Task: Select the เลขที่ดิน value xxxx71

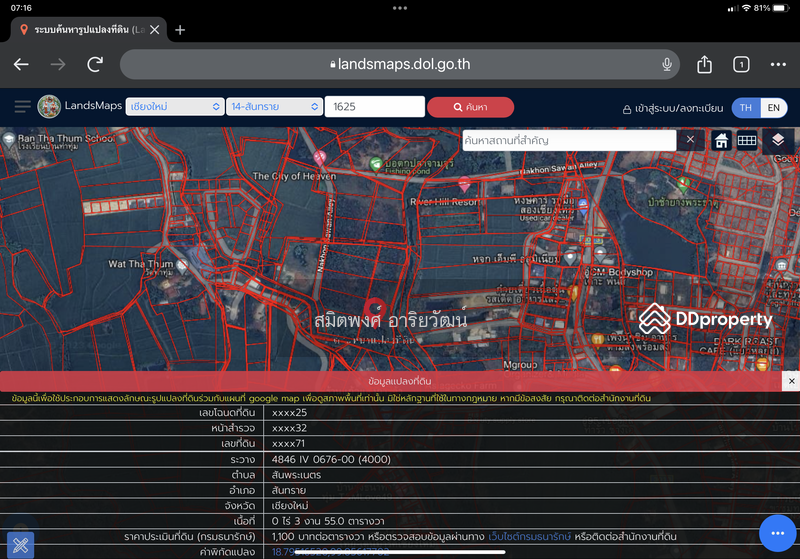Action: pos(288,443)
